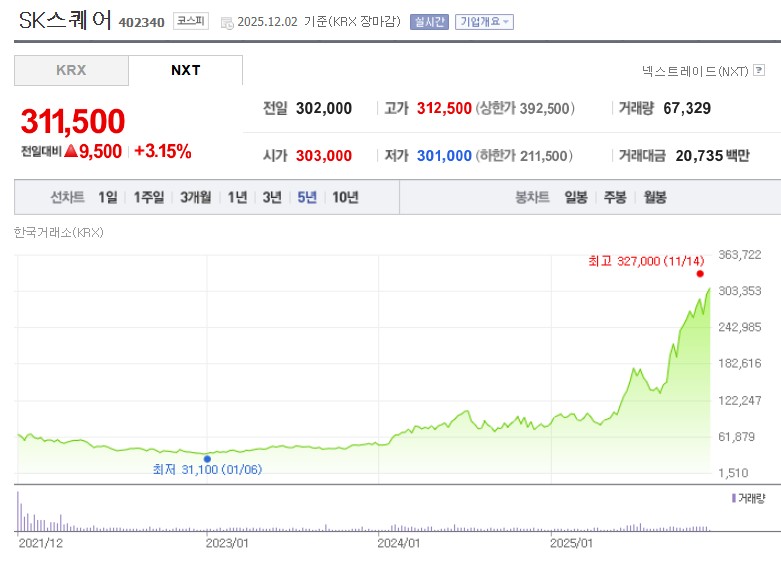Click the 363,722 y-axis value
This screenshot has width=781, height=563.
(740, 255)
